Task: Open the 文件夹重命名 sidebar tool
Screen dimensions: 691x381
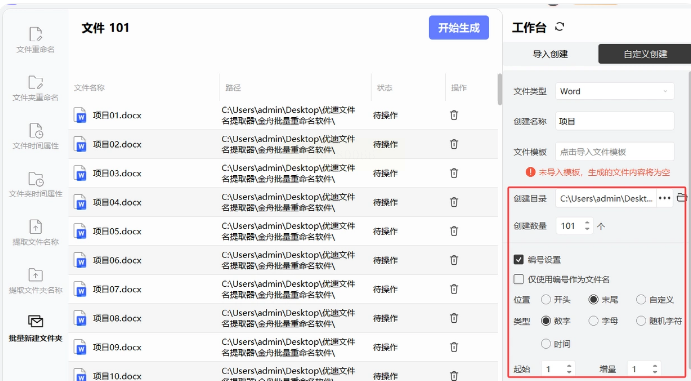Action: pos(35,88)
